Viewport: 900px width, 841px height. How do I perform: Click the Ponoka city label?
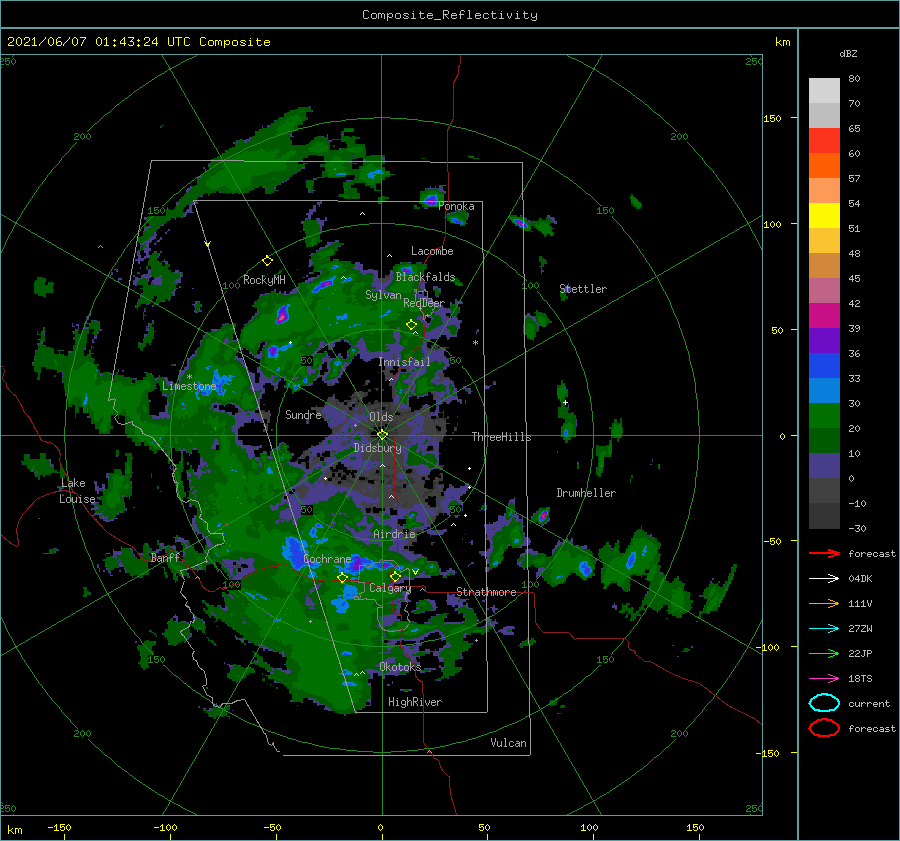pyautogui.click(x=456, y=206)
